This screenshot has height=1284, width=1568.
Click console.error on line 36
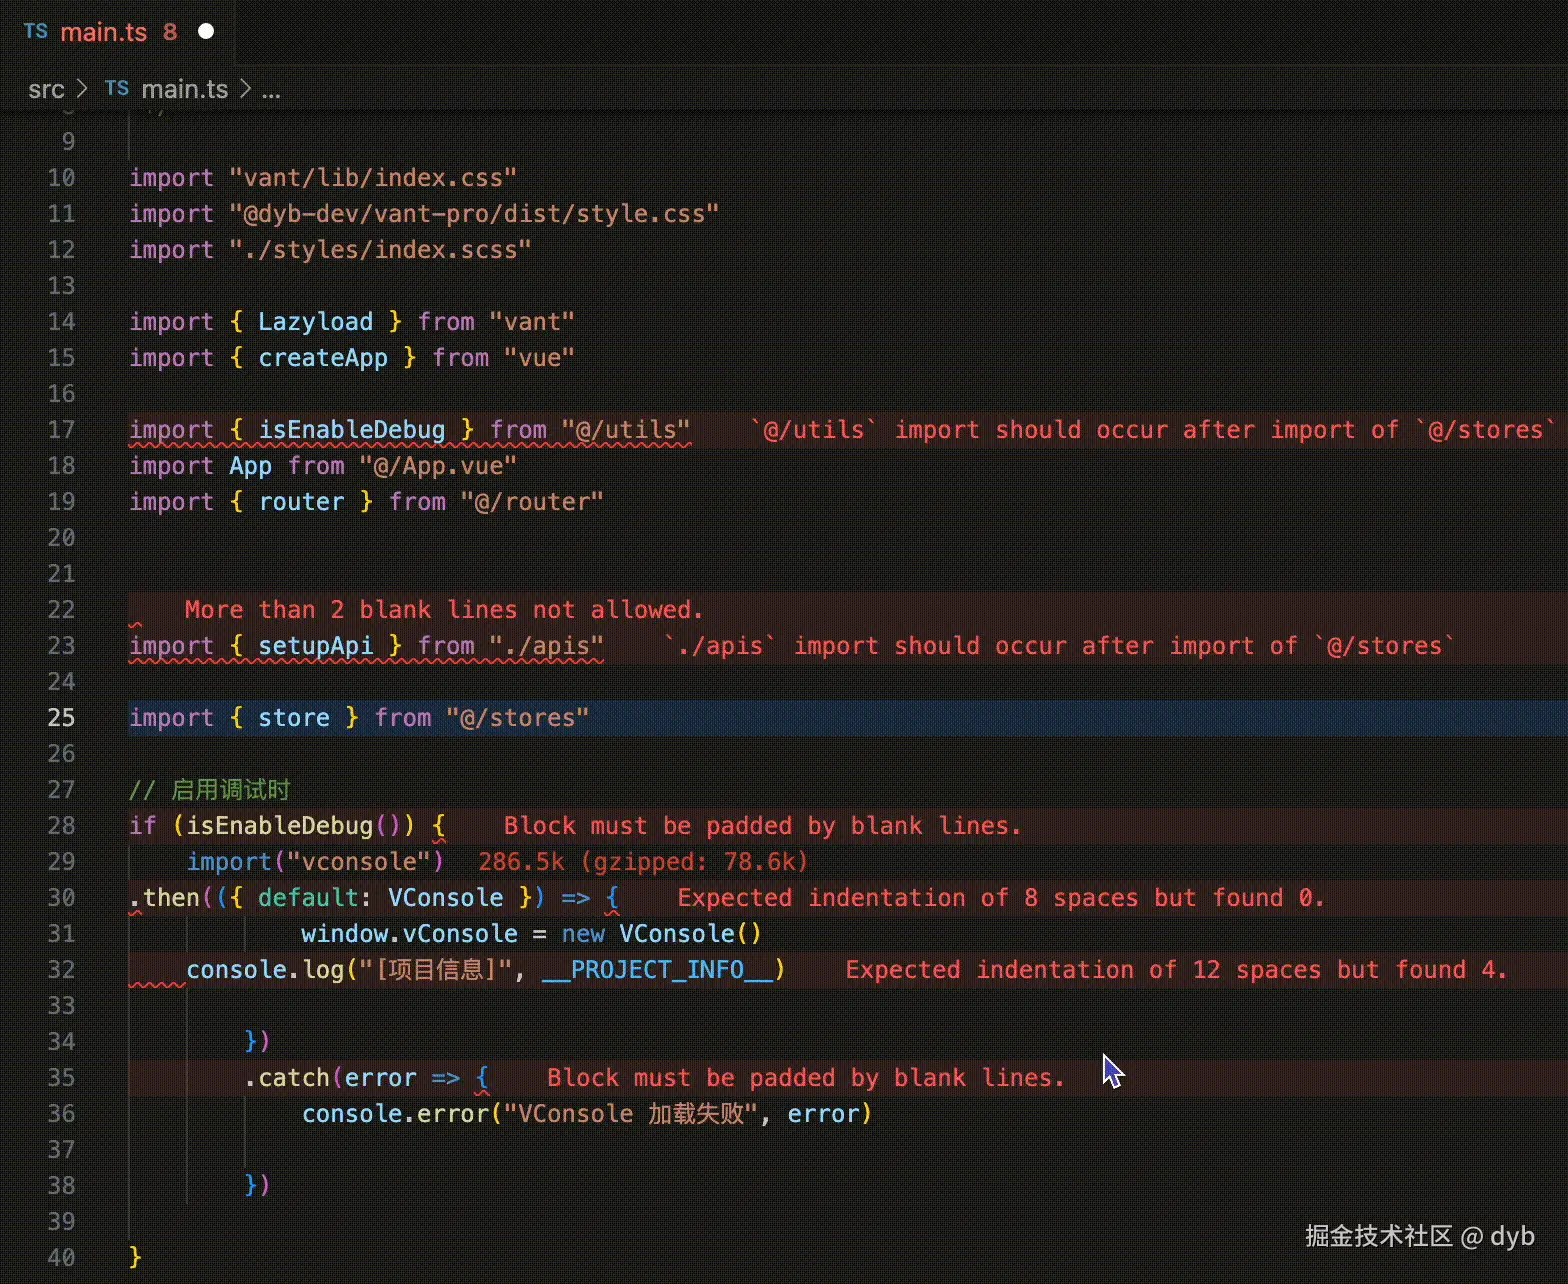(x=395, y=1114)
